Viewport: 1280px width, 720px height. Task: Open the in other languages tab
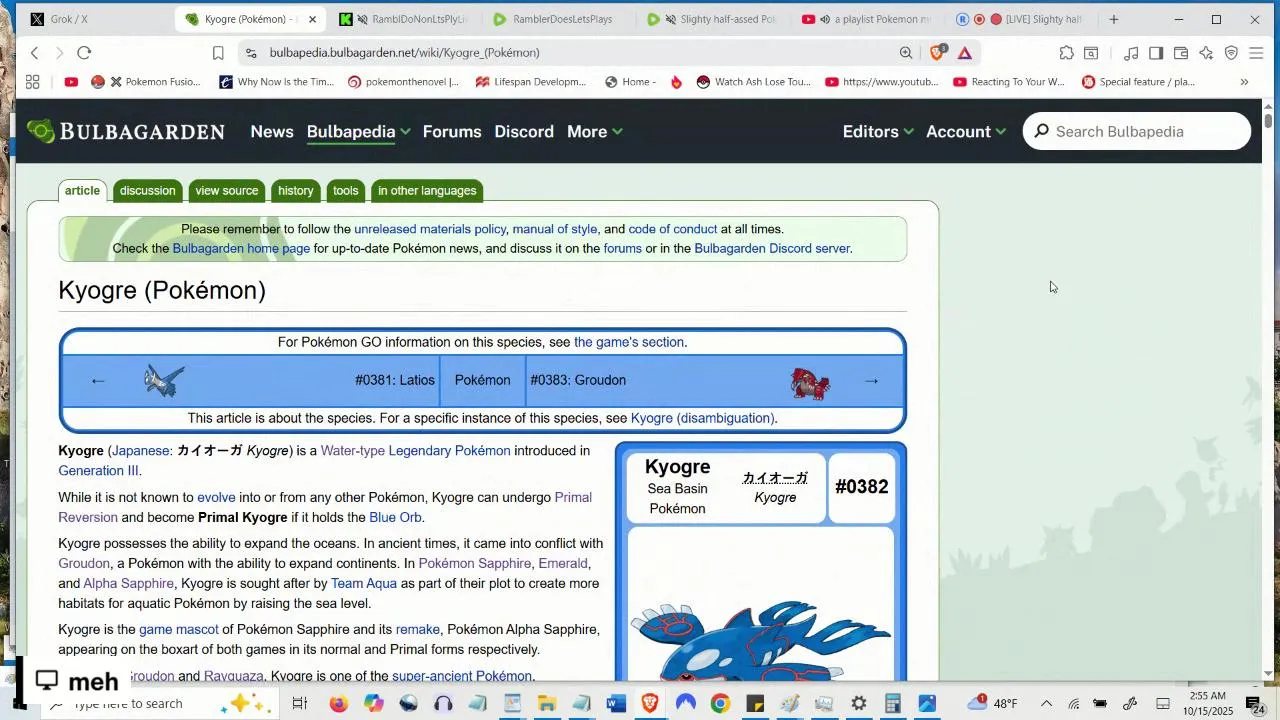(x=427, y=190)
